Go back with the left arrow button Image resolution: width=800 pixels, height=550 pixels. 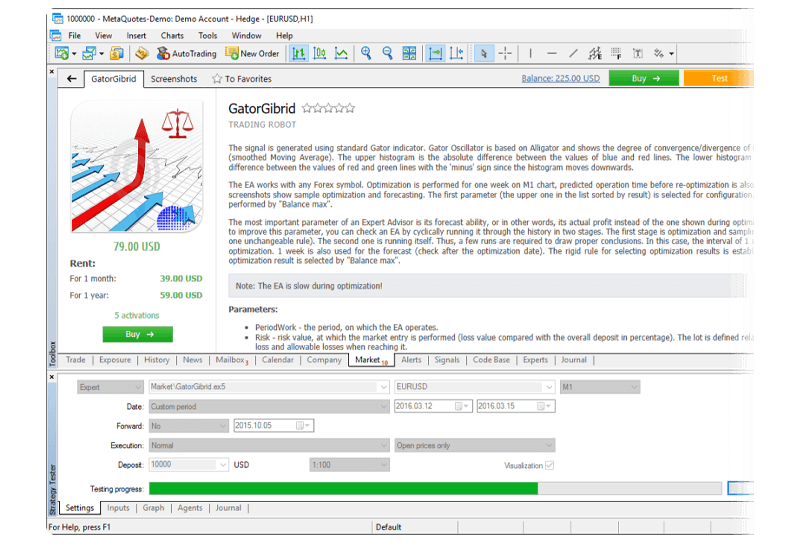tap(71, 79)
